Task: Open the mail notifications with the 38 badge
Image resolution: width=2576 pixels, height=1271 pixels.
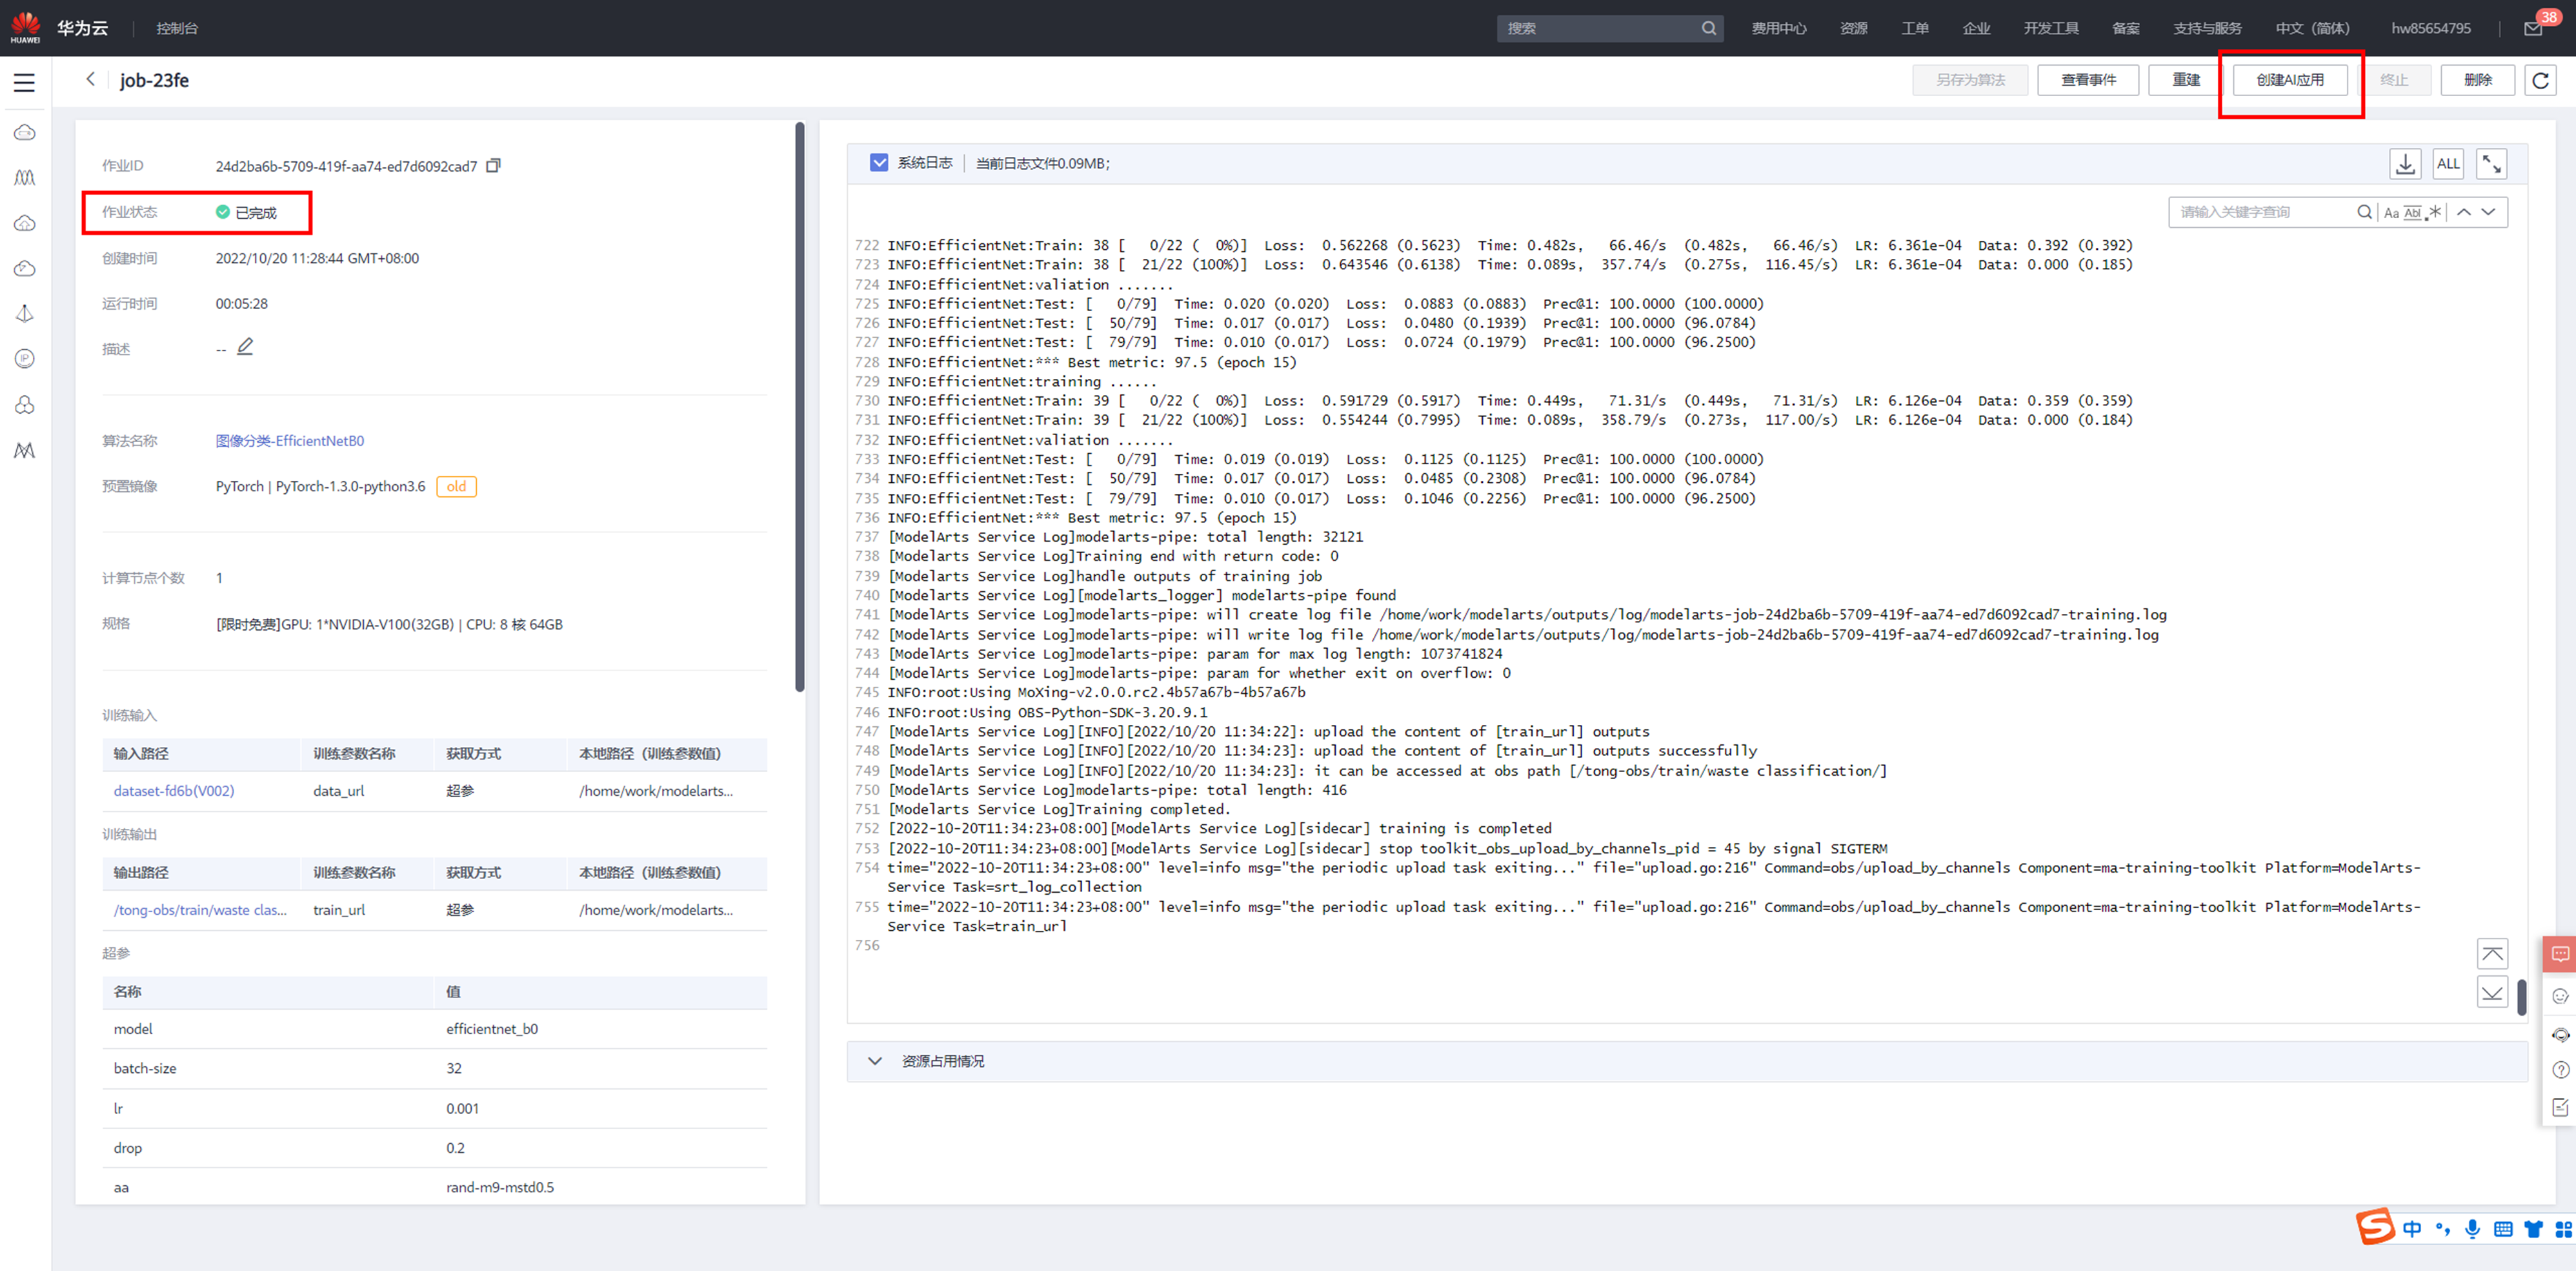Action: tap(2533, 28)
